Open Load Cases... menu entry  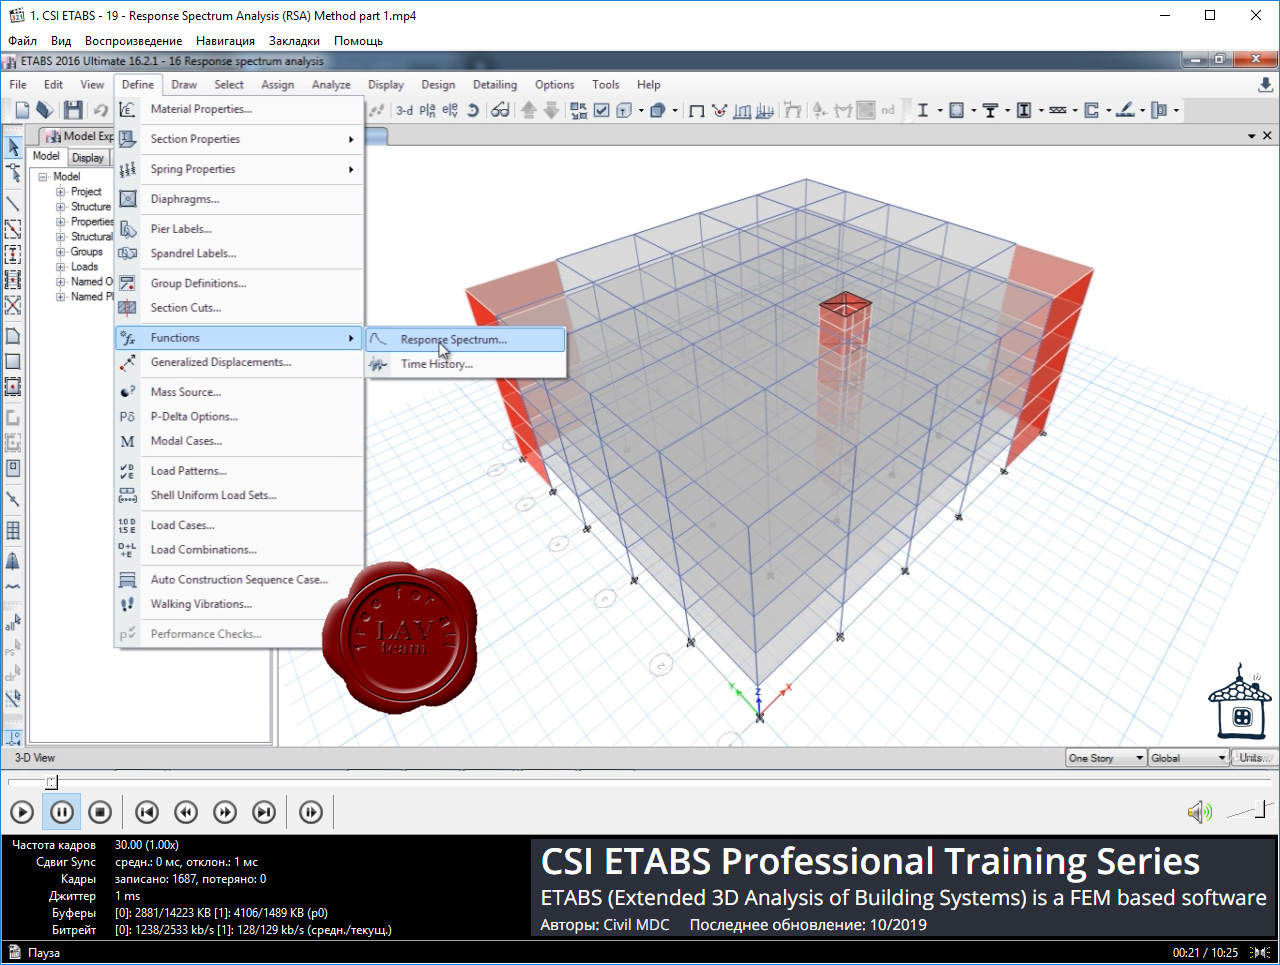tap(239, 525)
